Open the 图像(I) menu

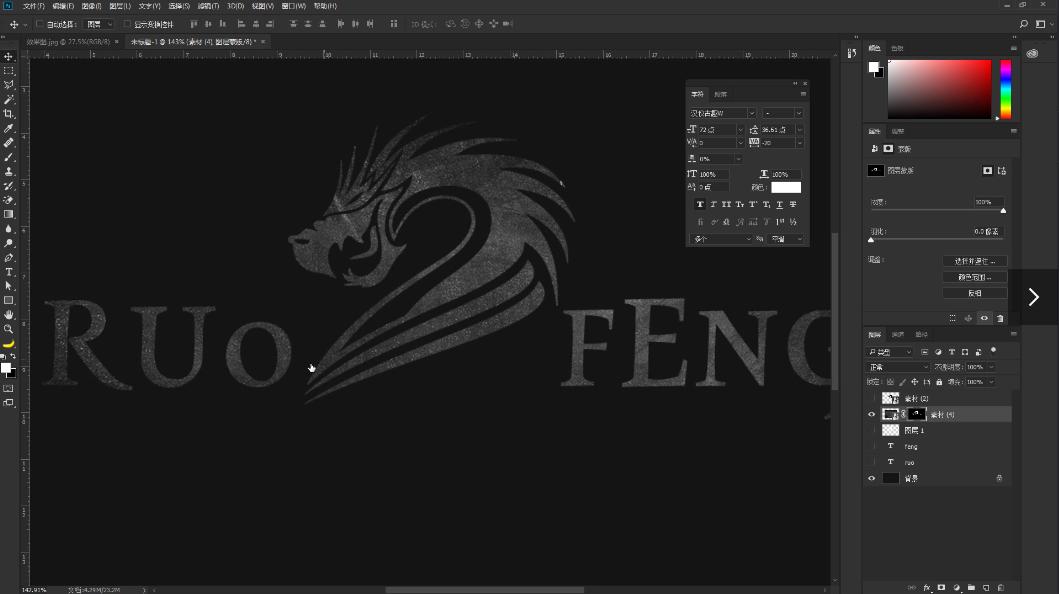(x=91, y=6)
